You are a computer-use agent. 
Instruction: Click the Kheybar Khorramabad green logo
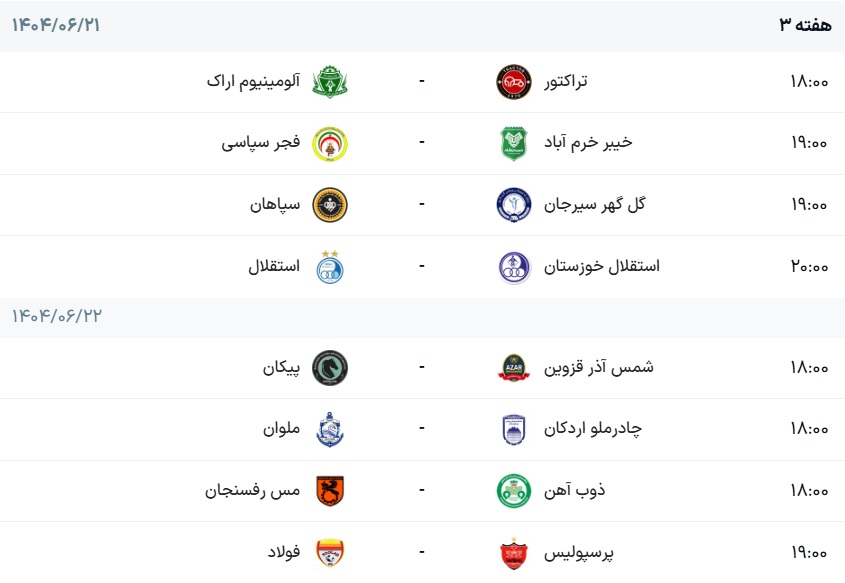coord(515,143)
